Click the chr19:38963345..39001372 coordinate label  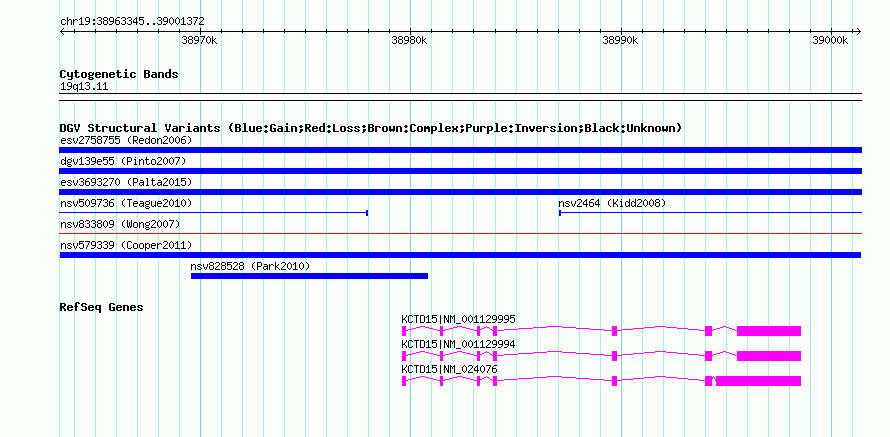[132, 22]
